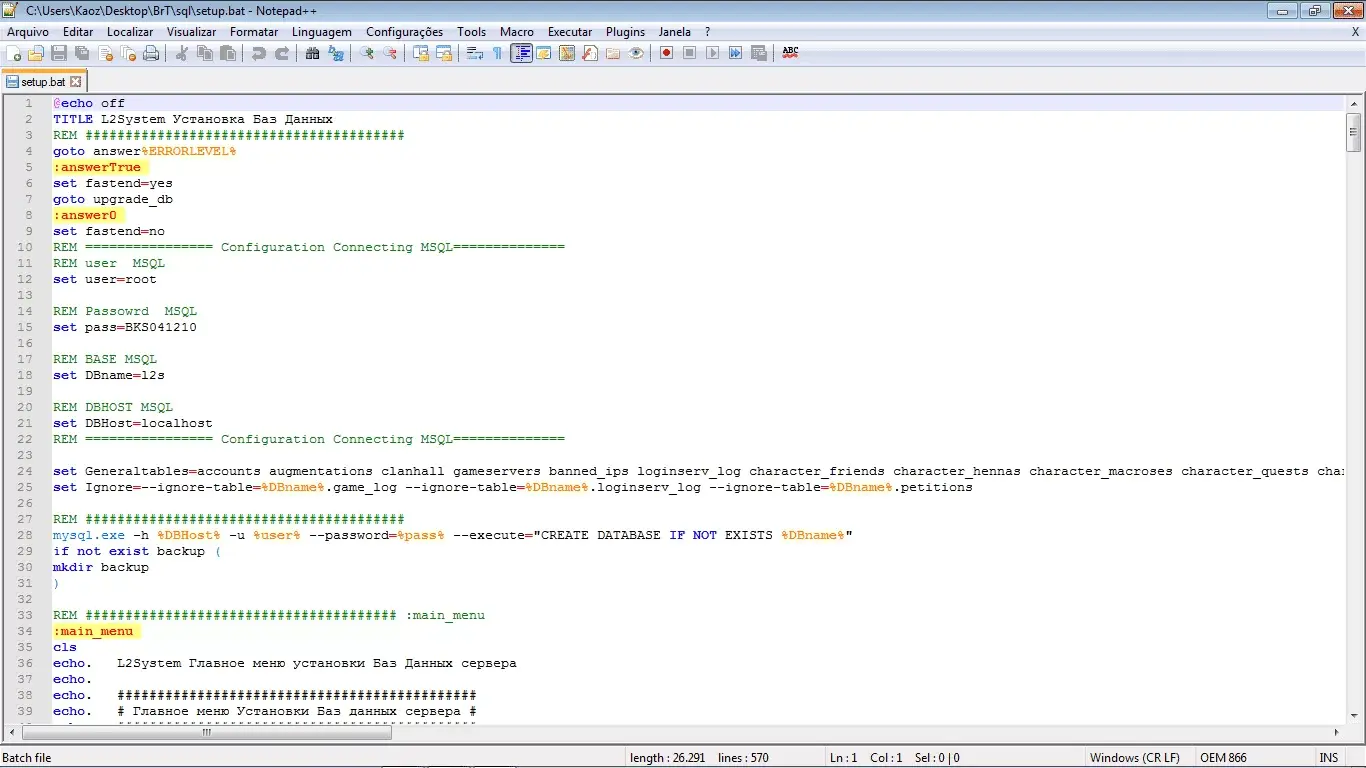Open the Formatar menu
This screenshot has width=1366, height=768.
[x=254, y=32]
